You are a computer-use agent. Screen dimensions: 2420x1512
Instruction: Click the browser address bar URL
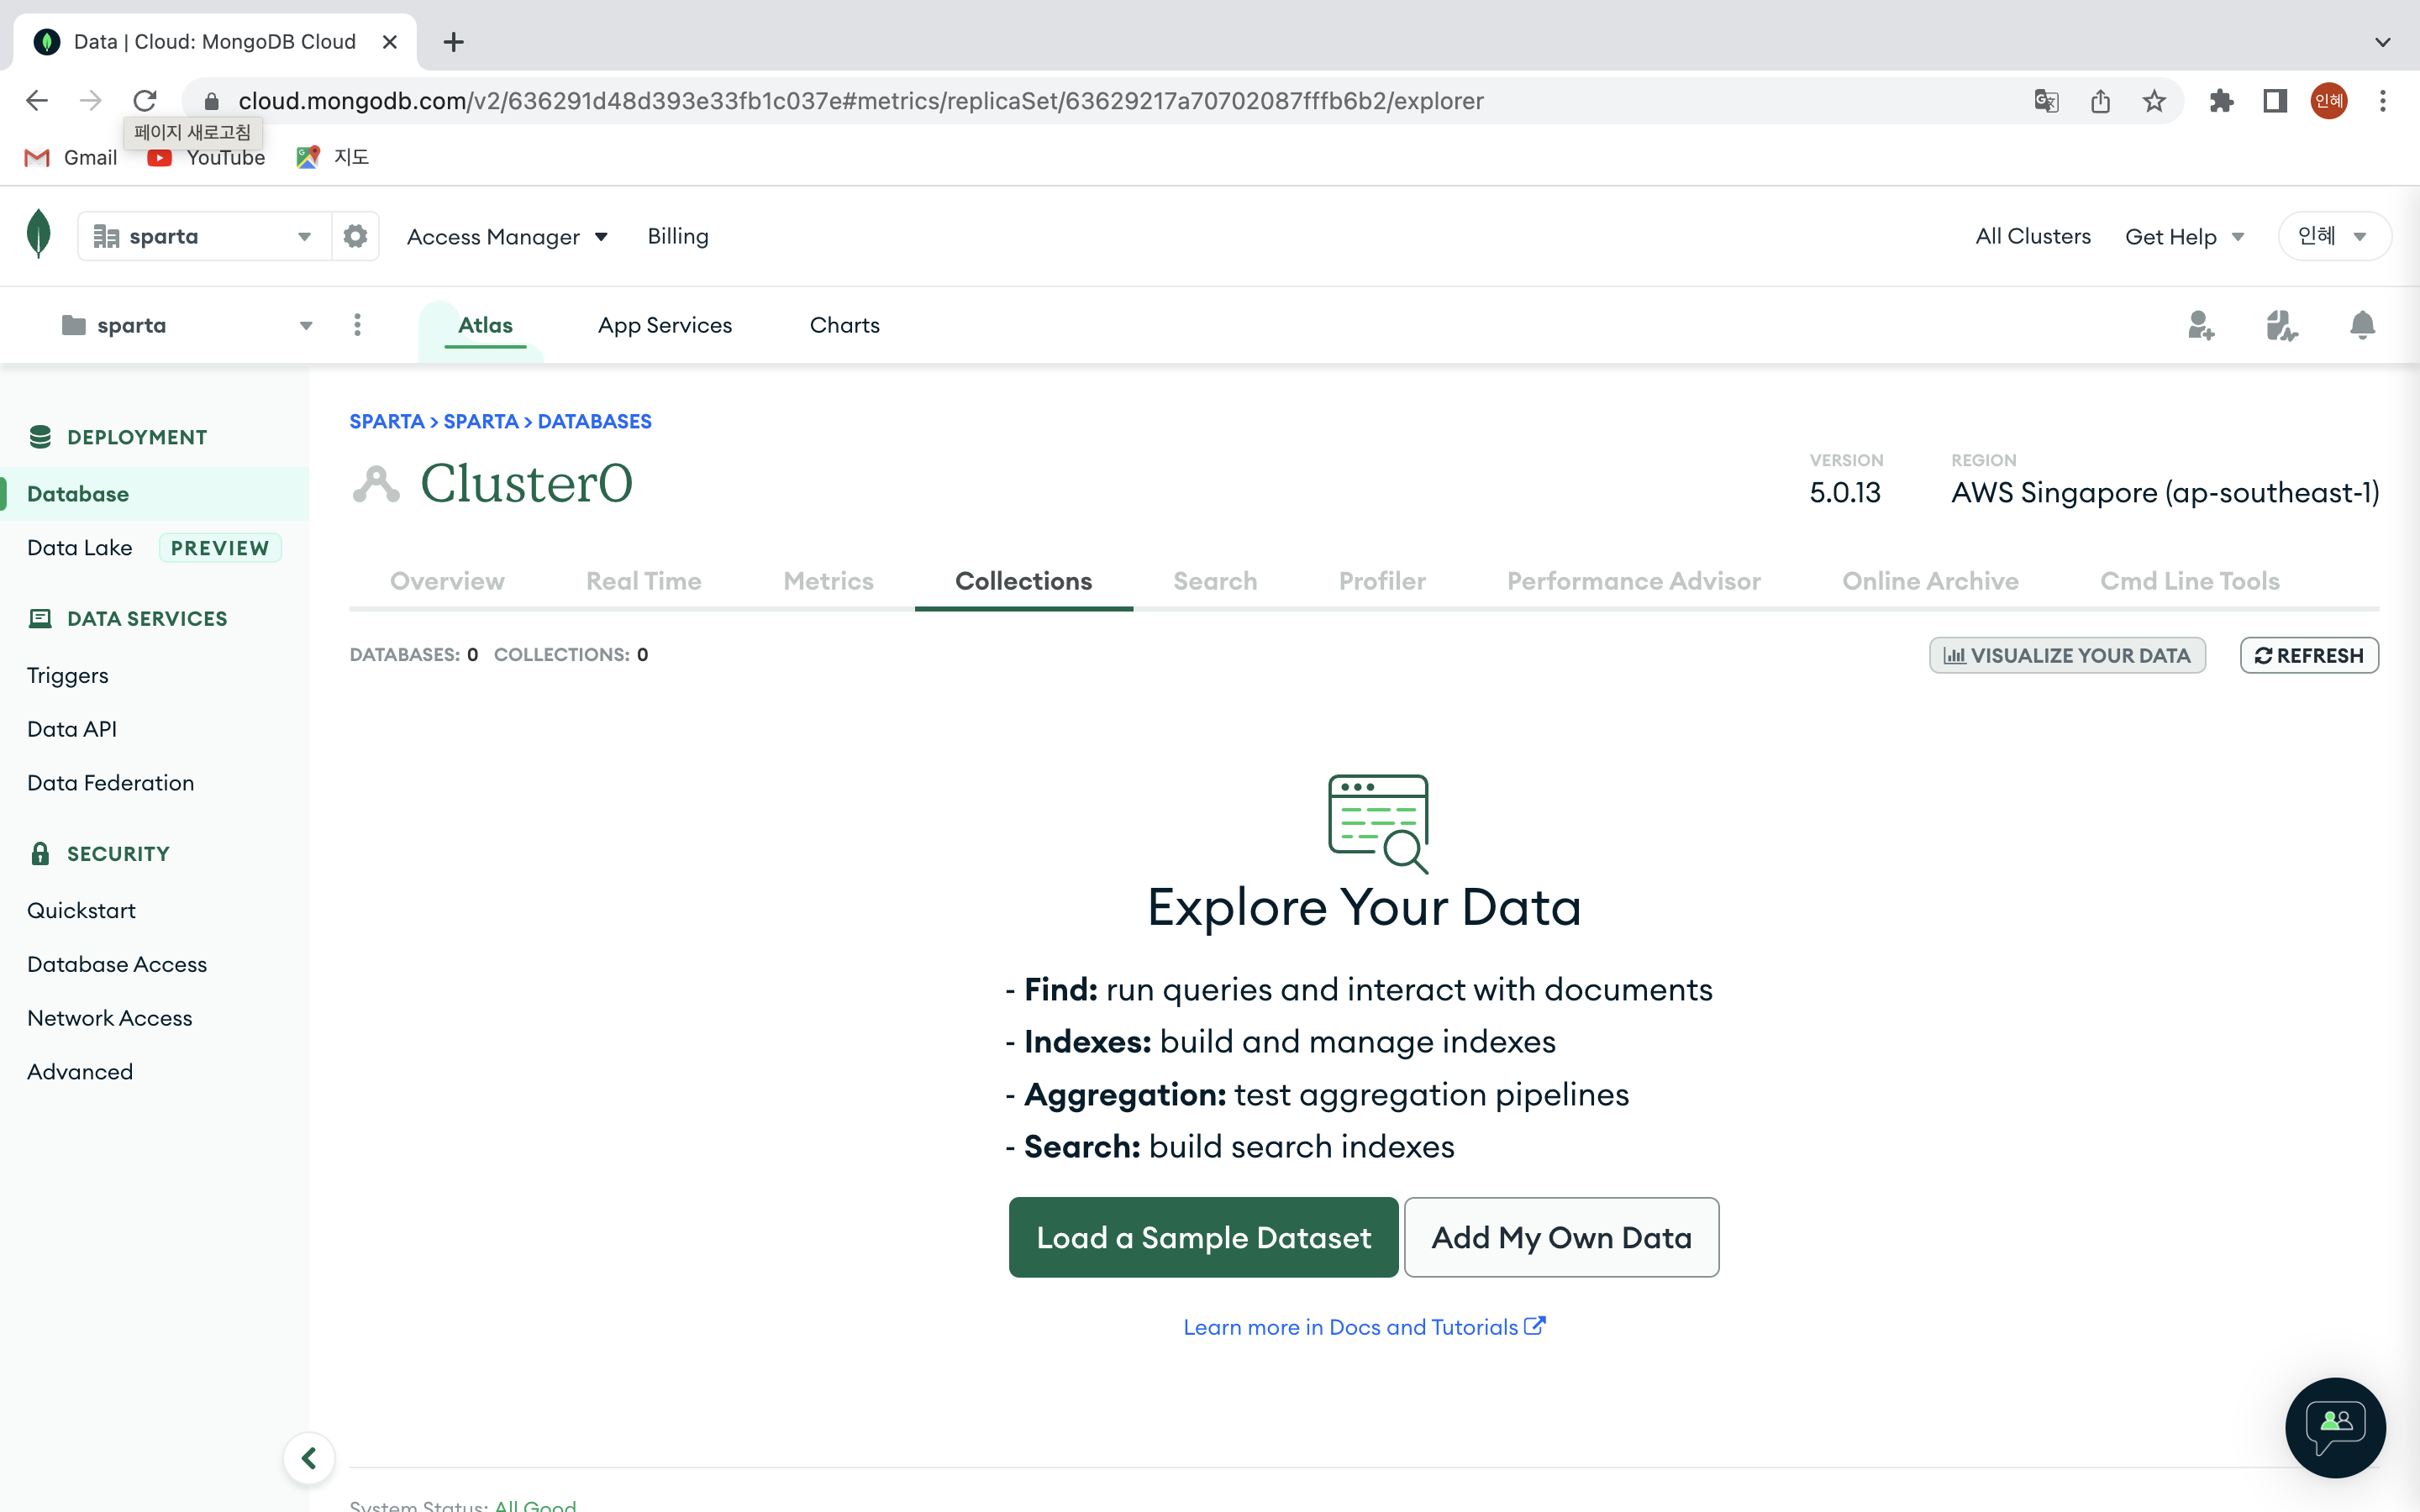(861, 101)
